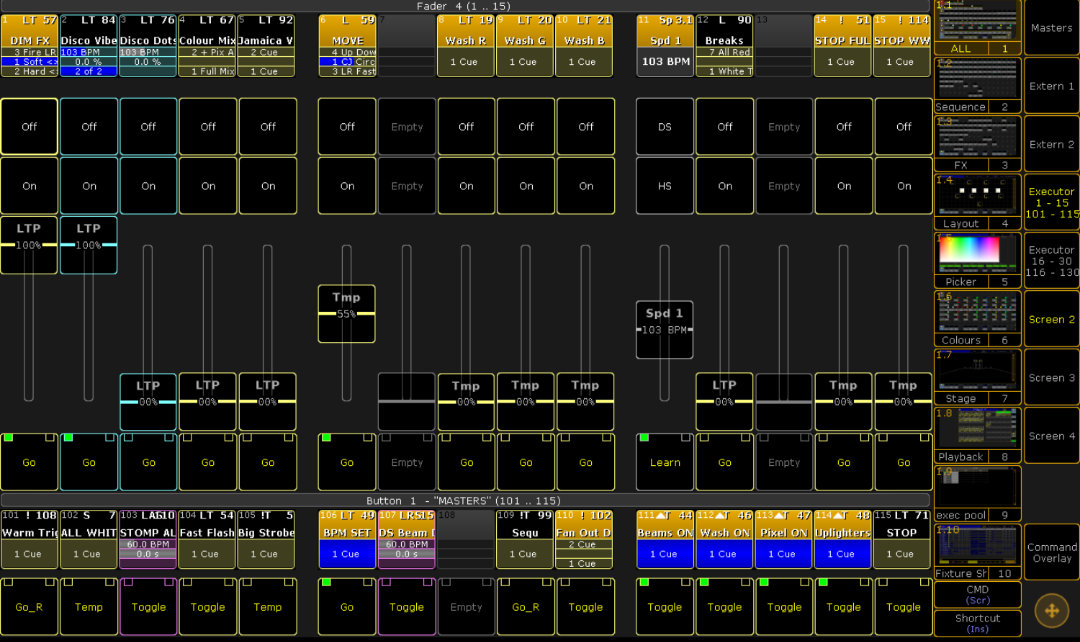Open the Layout view thumbnail

coord(977,202)
